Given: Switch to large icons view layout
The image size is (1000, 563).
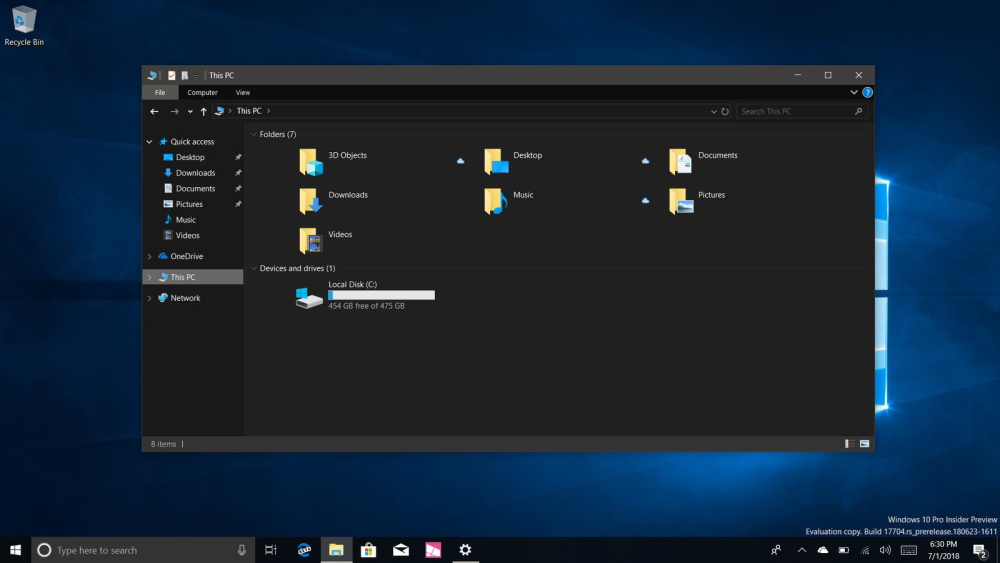Looking at the screenshot, I should click(864, 443).
